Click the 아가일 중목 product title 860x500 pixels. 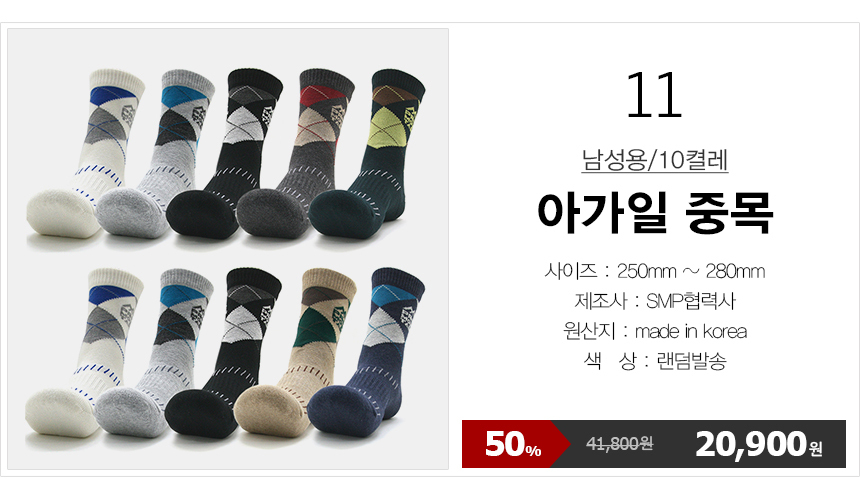tap(655, 213)
